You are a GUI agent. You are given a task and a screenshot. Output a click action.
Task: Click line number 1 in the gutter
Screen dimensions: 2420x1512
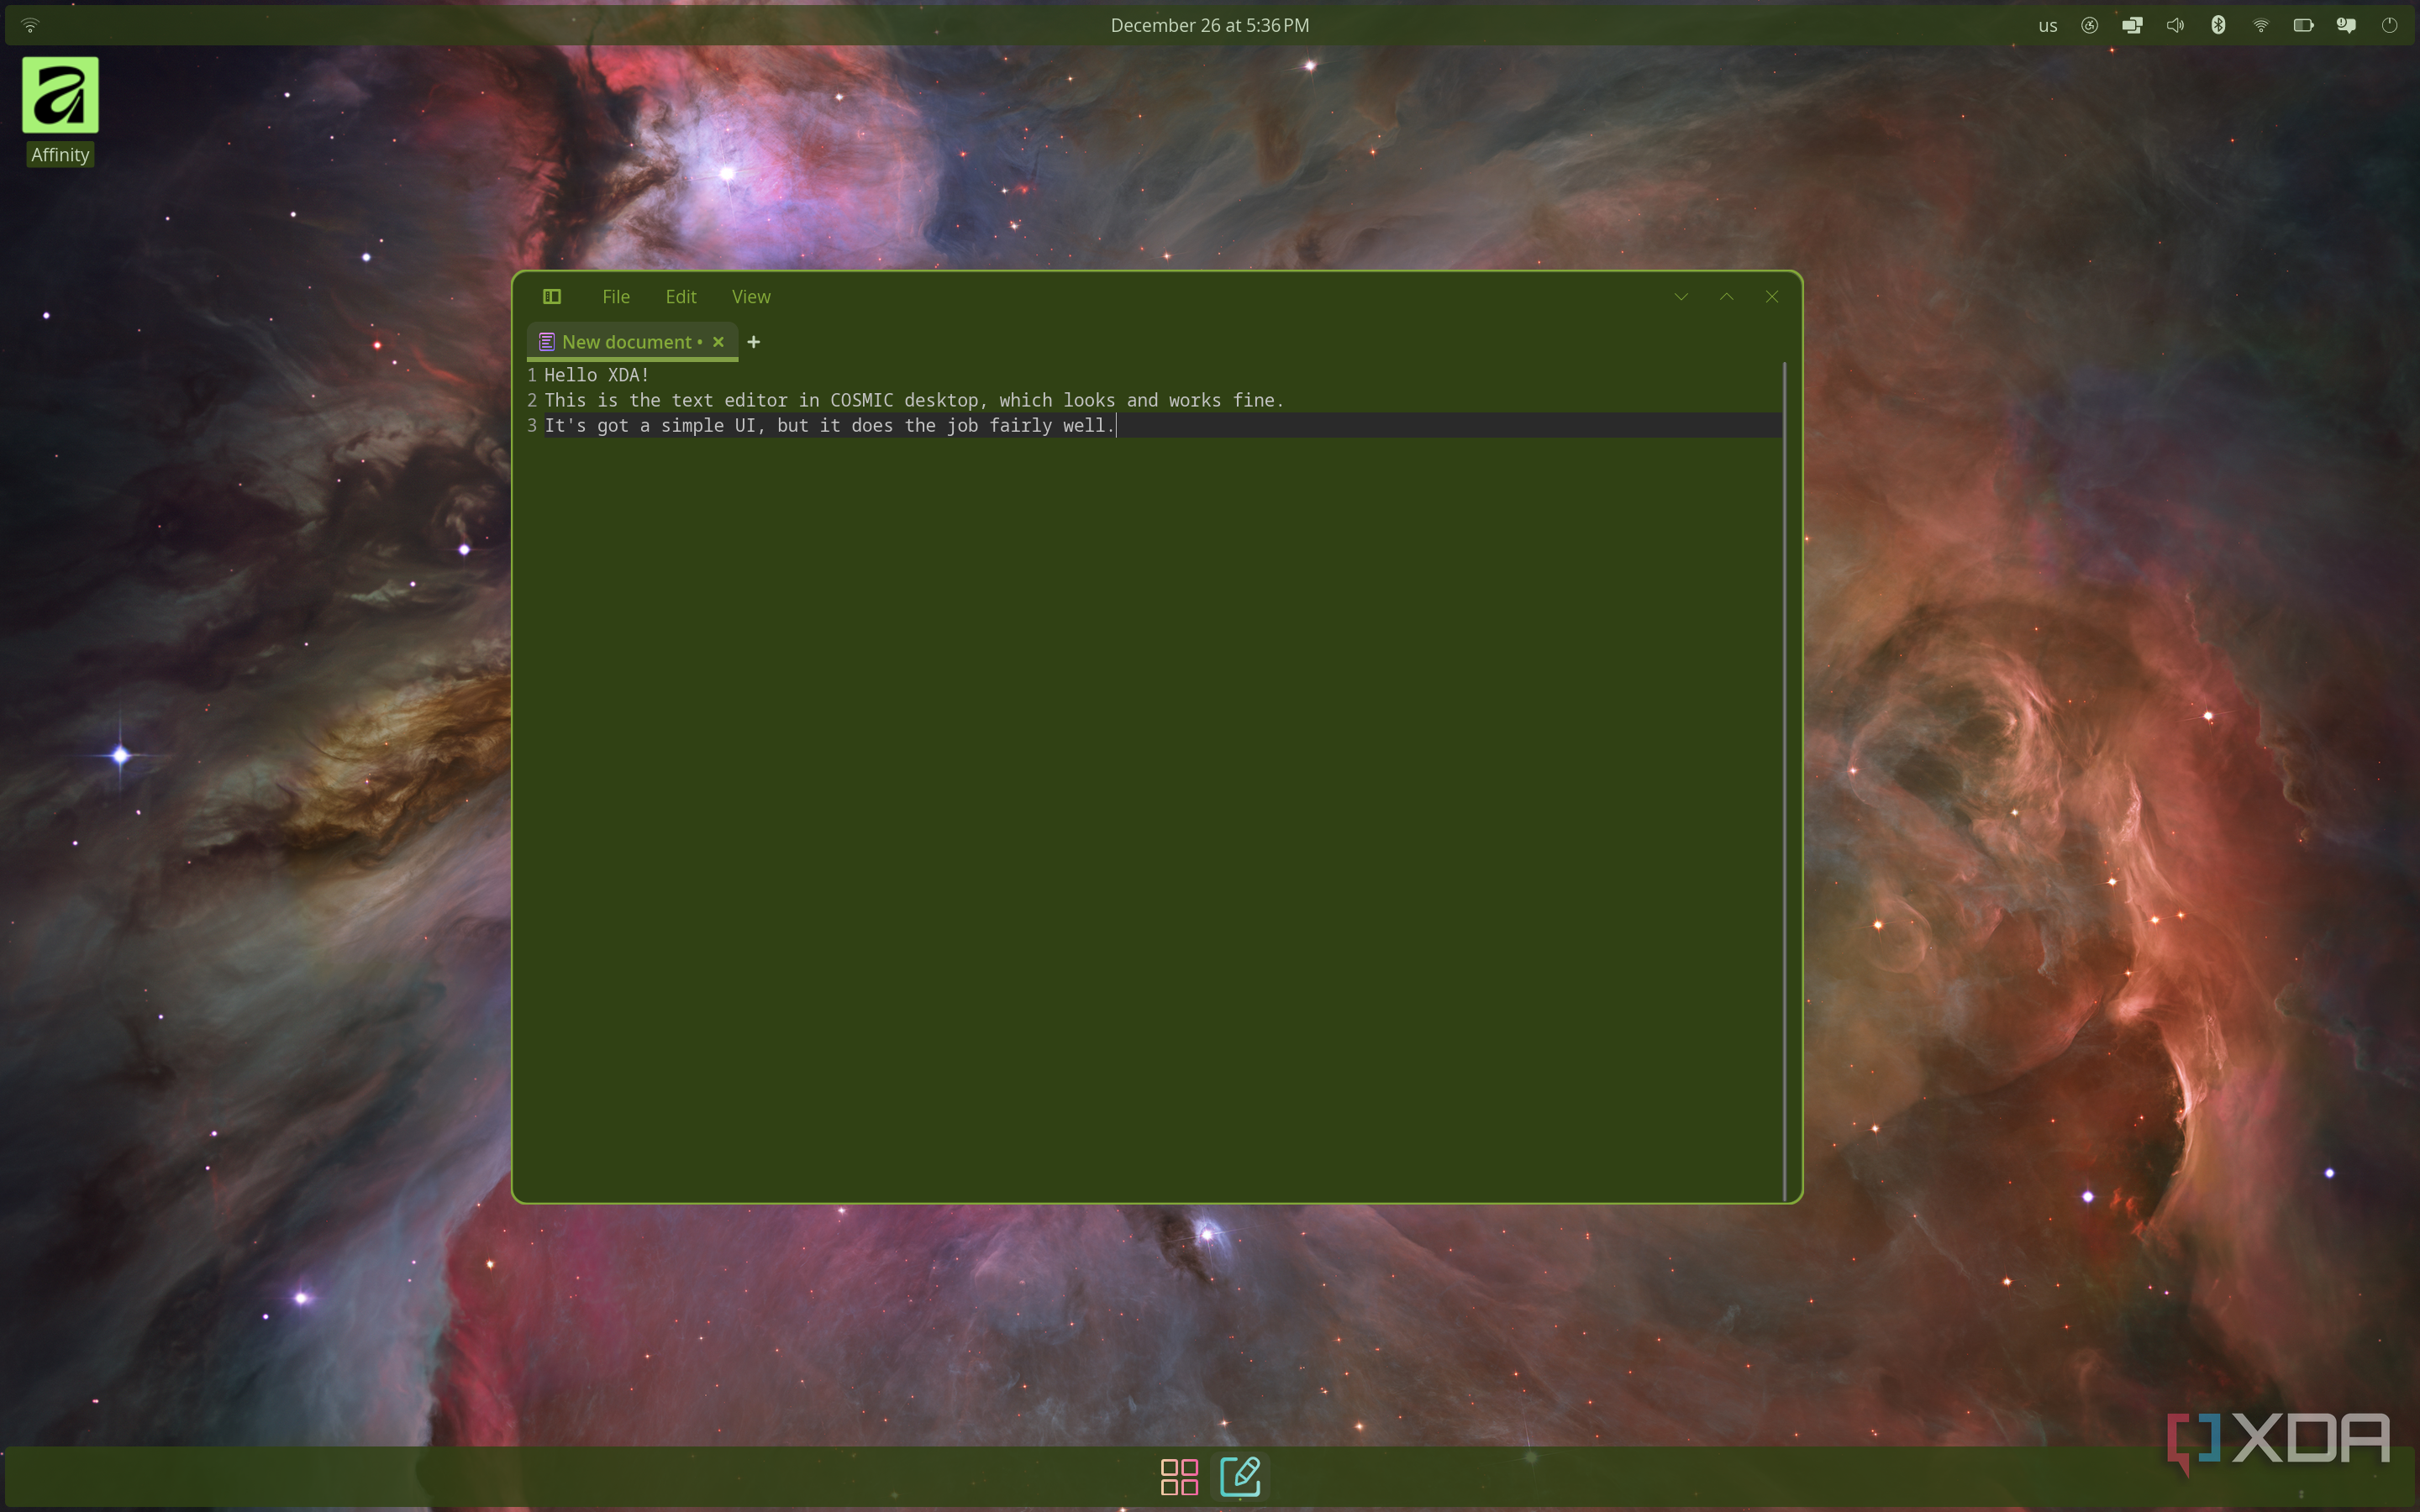(x=532, y=375)
